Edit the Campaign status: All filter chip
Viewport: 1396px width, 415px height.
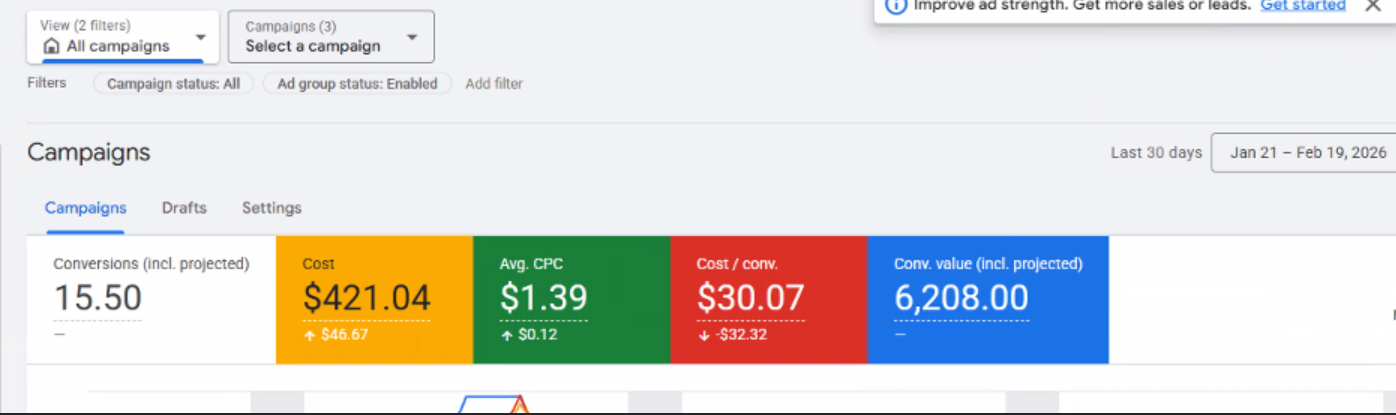click(x=173, y=84)
